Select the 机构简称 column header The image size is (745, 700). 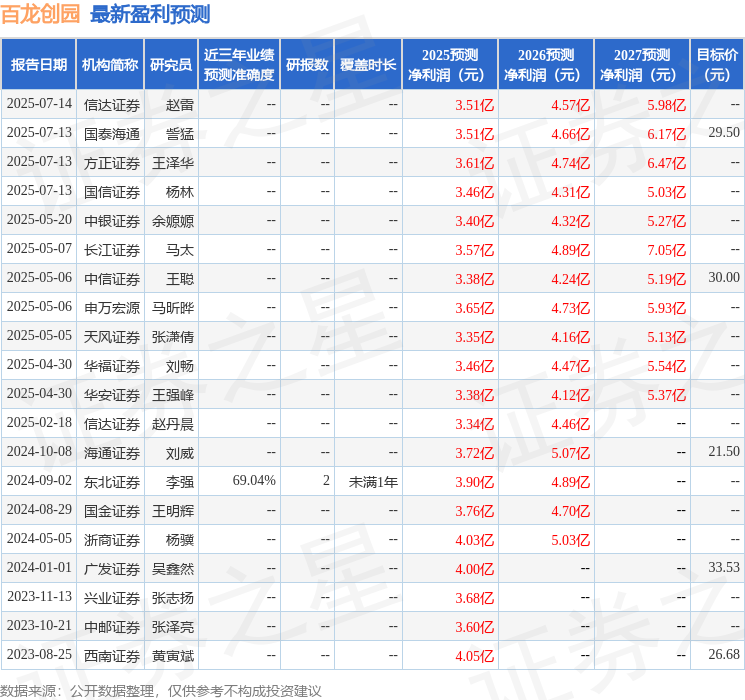pyautogui.click(x=110, y=65)
